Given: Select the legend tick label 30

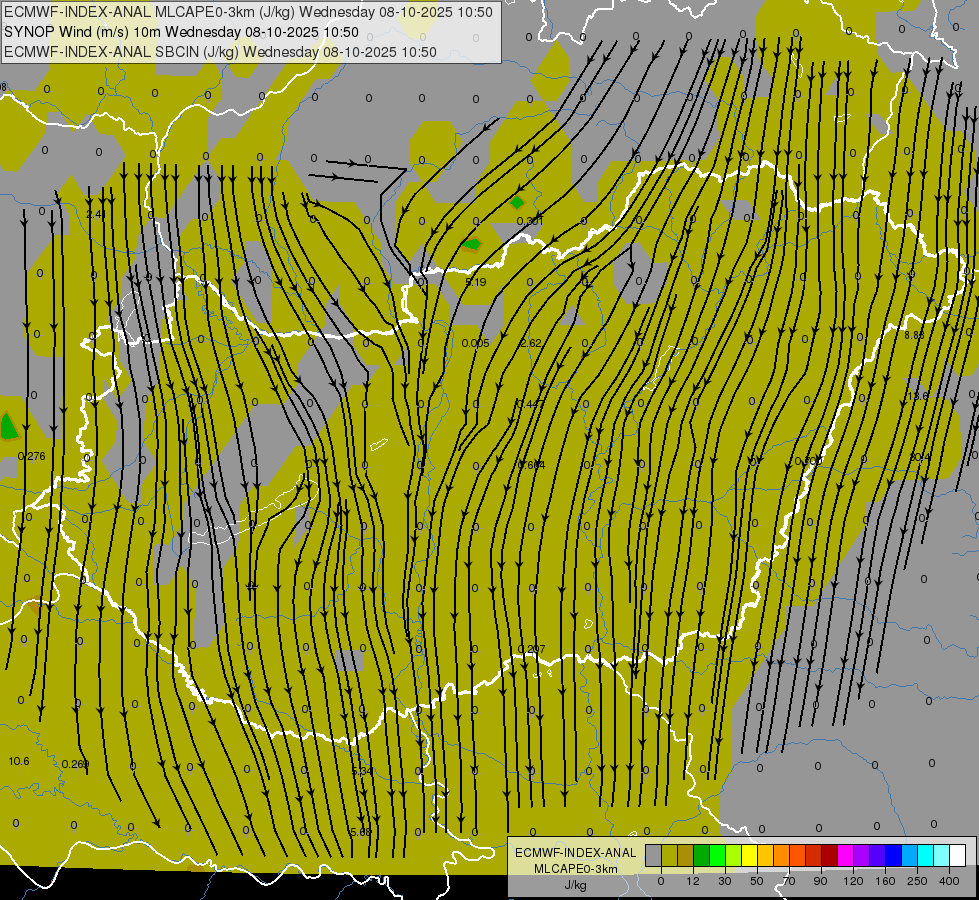Looking at the screenshot, I should coord(724,881).
